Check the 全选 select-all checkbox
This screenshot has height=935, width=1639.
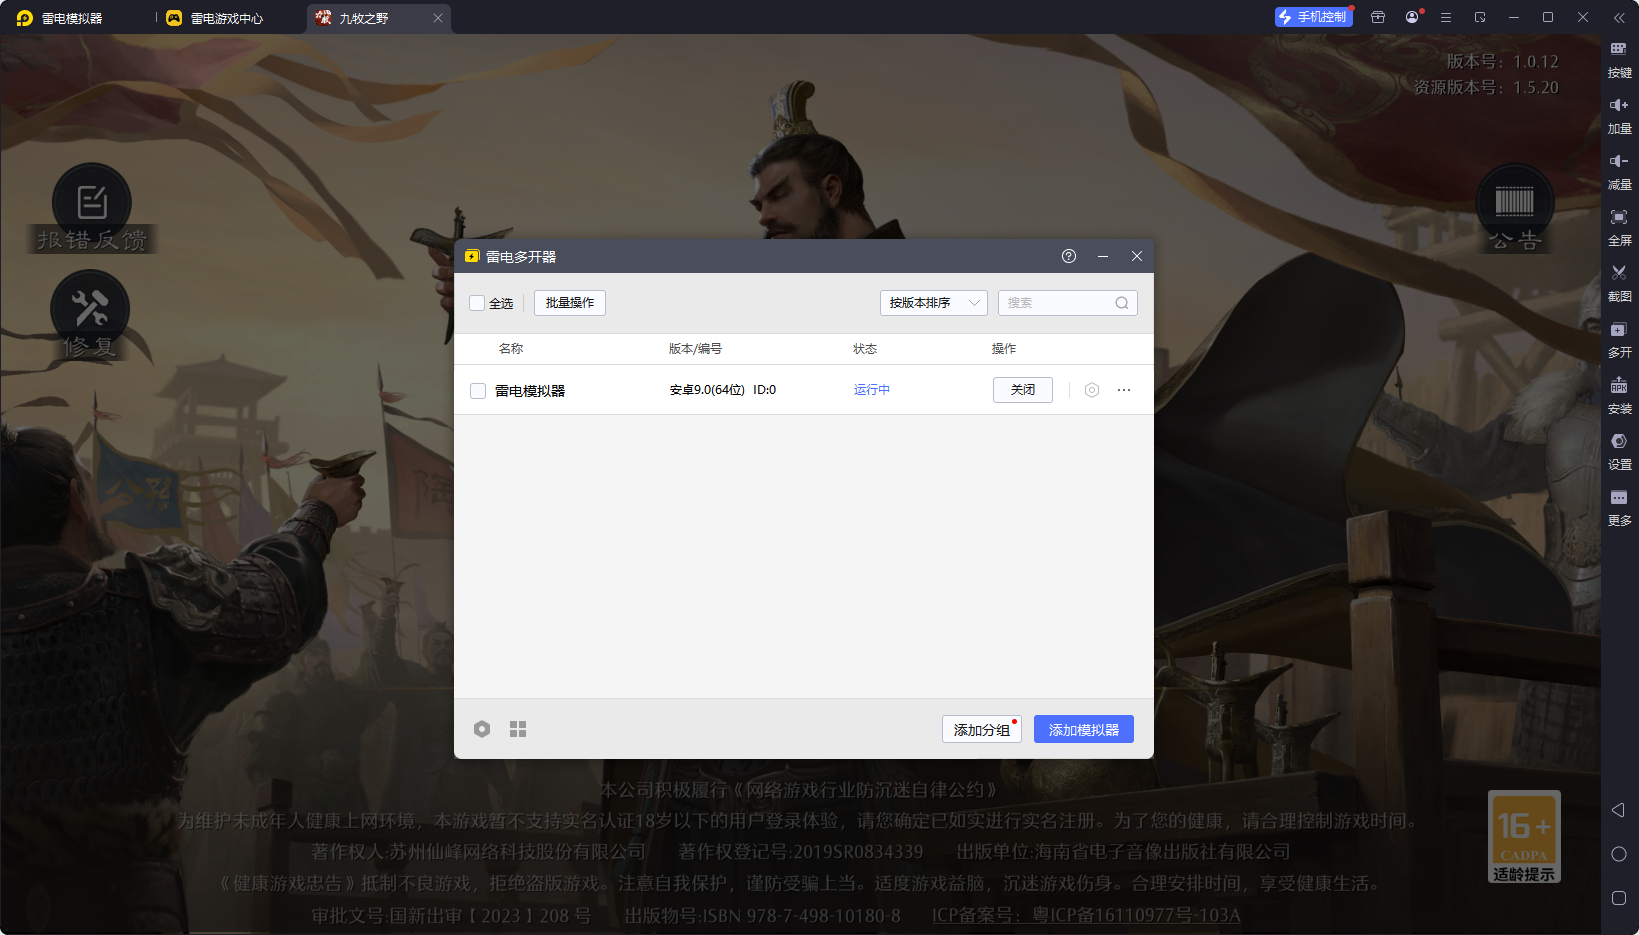point(478,303)
